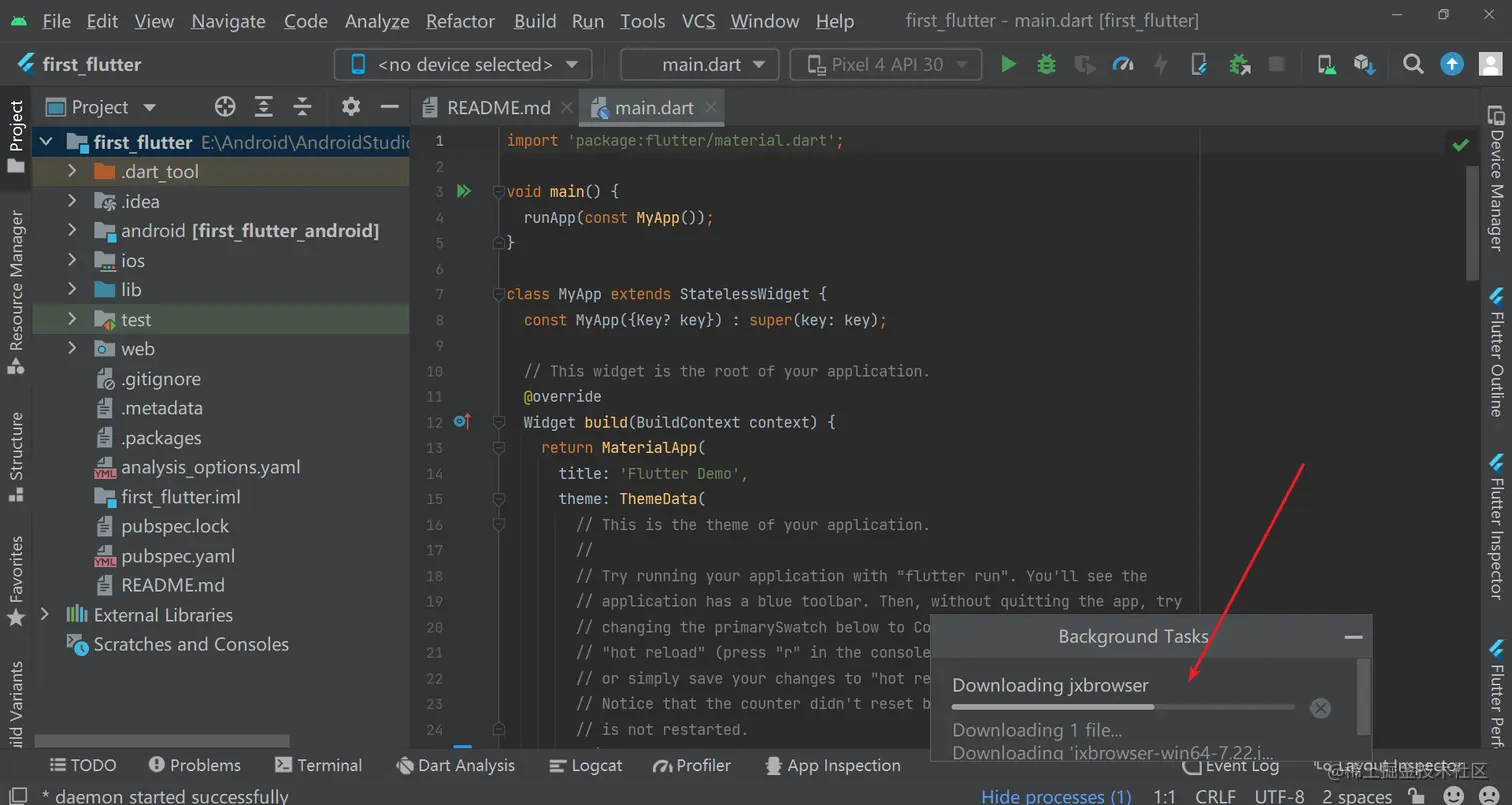Open the Terminal tool tab
This screenshot has width=1512, height=805.
click(x=318, y=765)
